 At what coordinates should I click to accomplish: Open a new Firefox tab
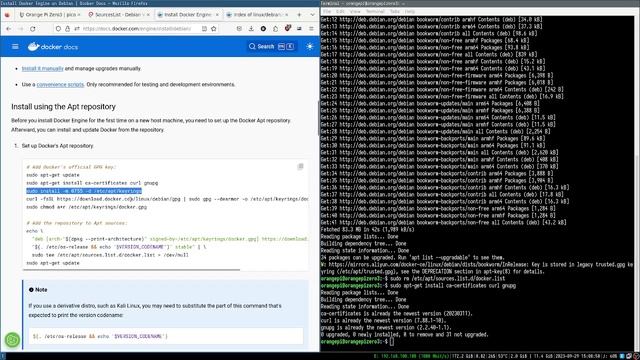[x=299, y=15]
